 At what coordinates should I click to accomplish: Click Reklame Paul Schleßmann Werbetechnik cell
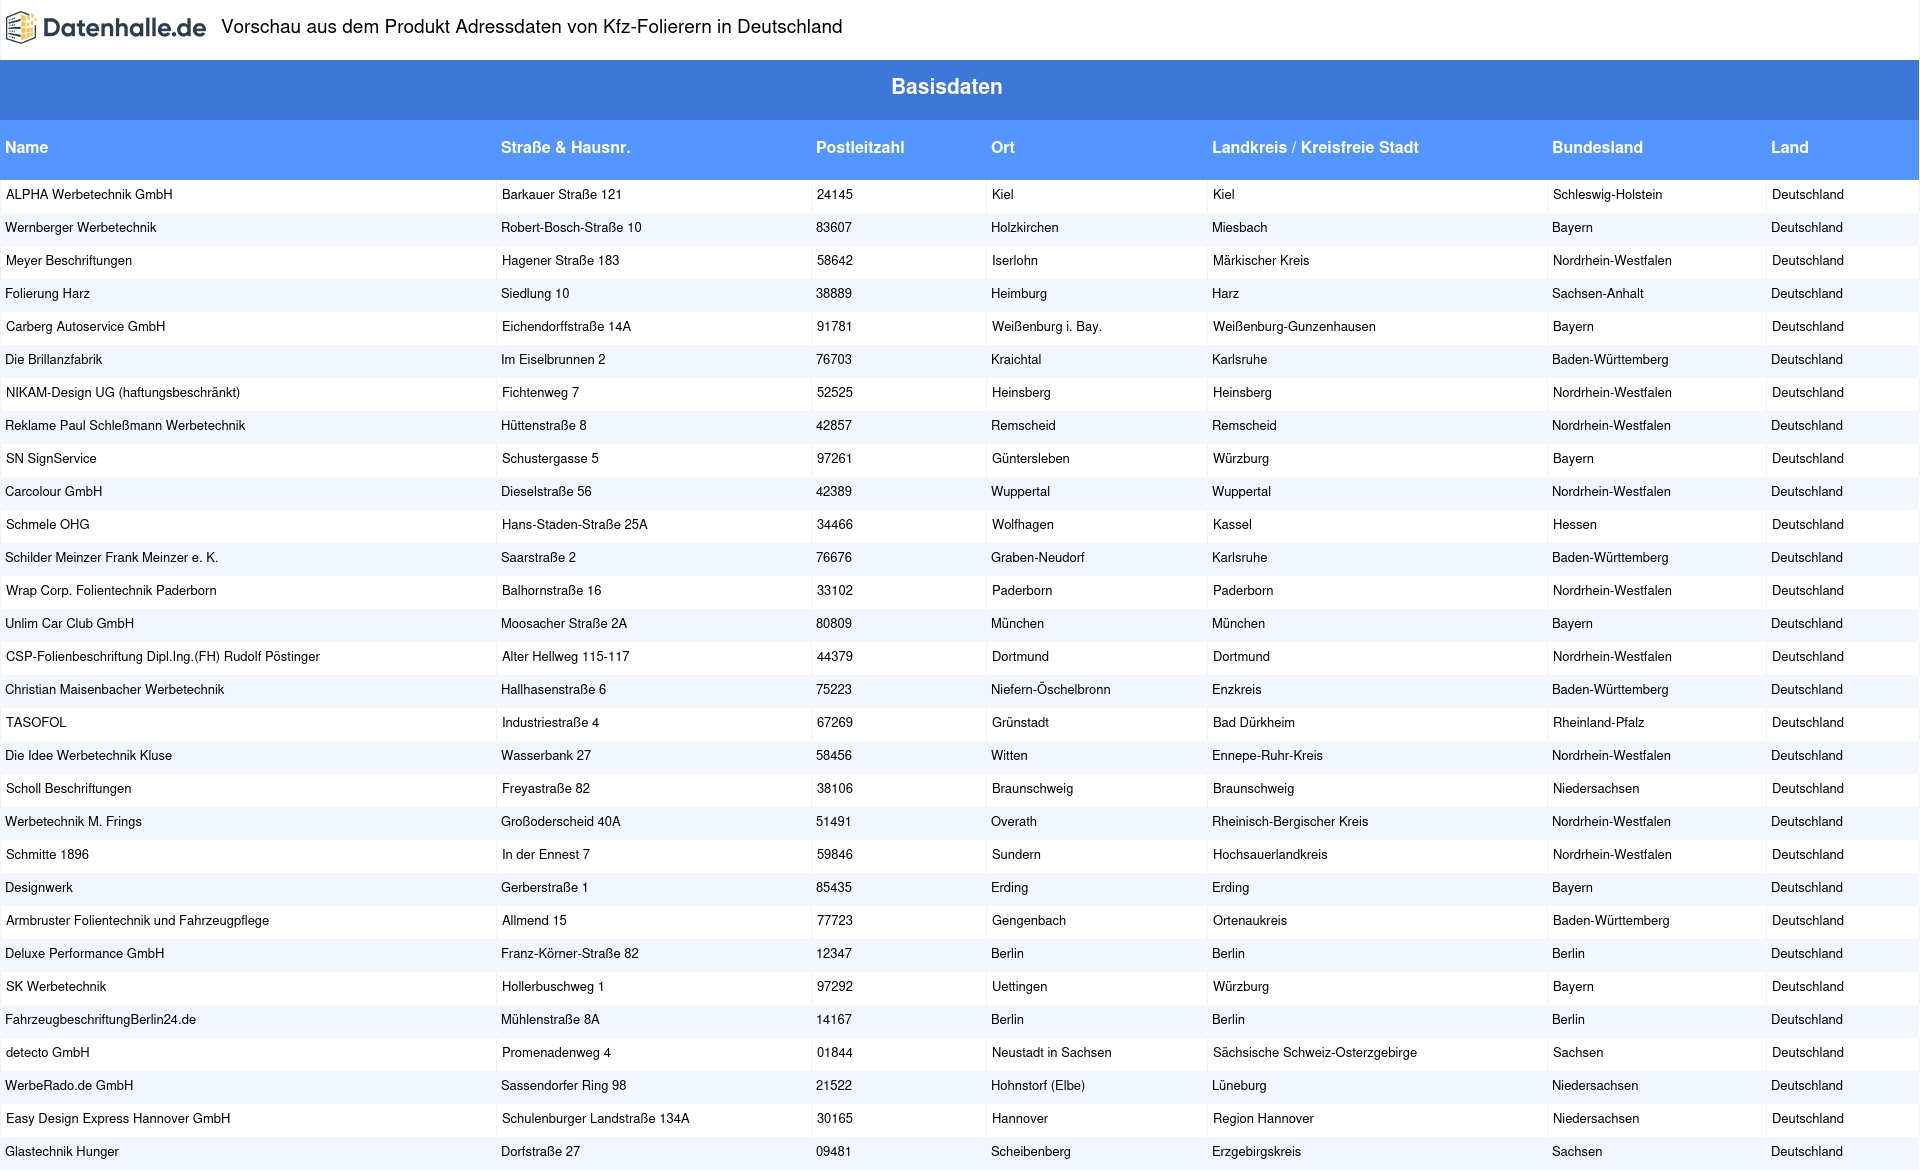125,426
